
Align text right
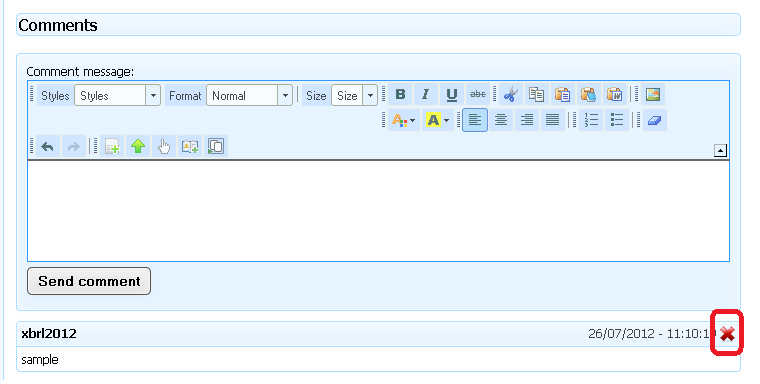[x=527, y=120]
